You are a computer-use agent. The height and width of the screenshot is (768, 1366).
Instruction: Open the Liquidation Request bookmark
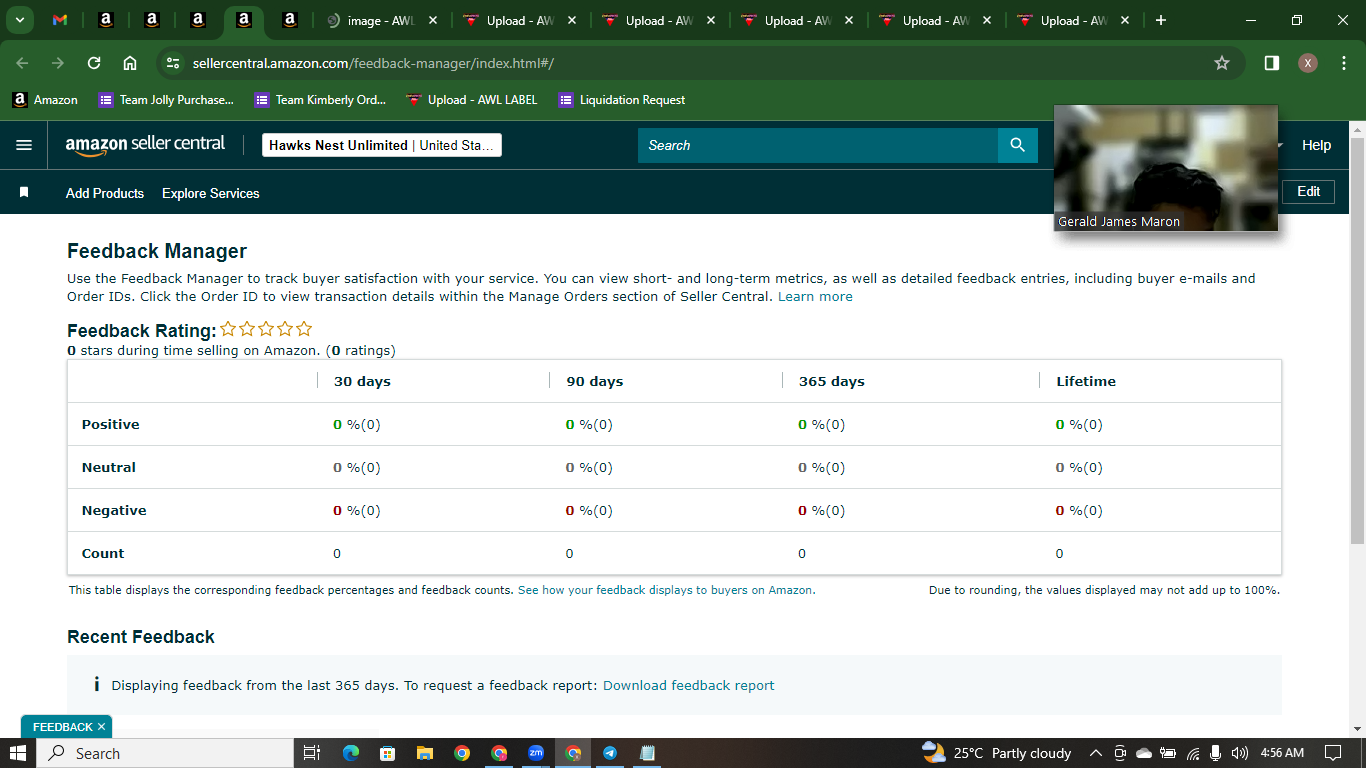pyautogui.click(x=622, y=100)
